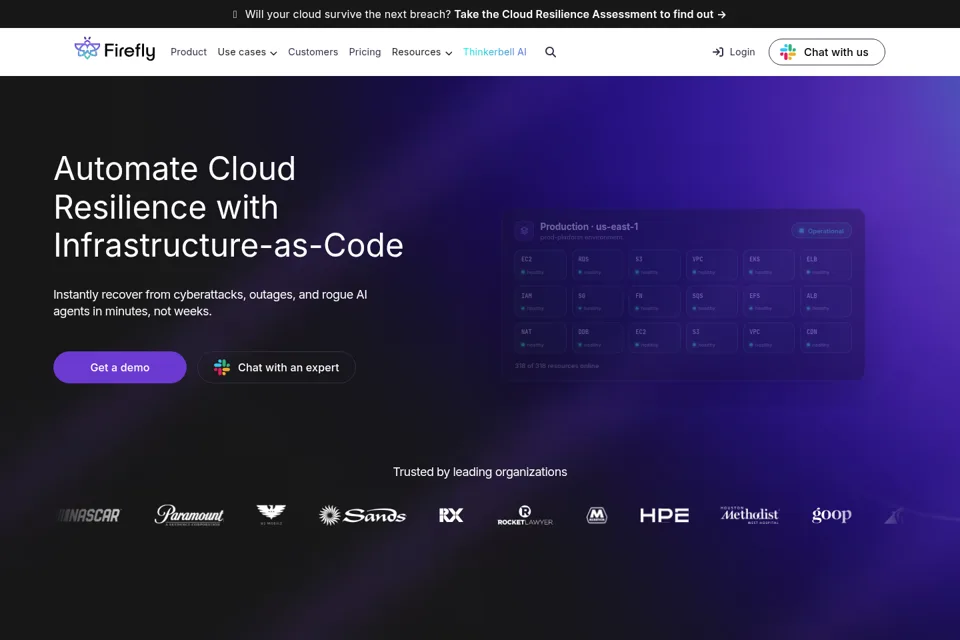Screen dimensions: 960x640
Task: Click the EFS resource tile
Action: (768, 301)
